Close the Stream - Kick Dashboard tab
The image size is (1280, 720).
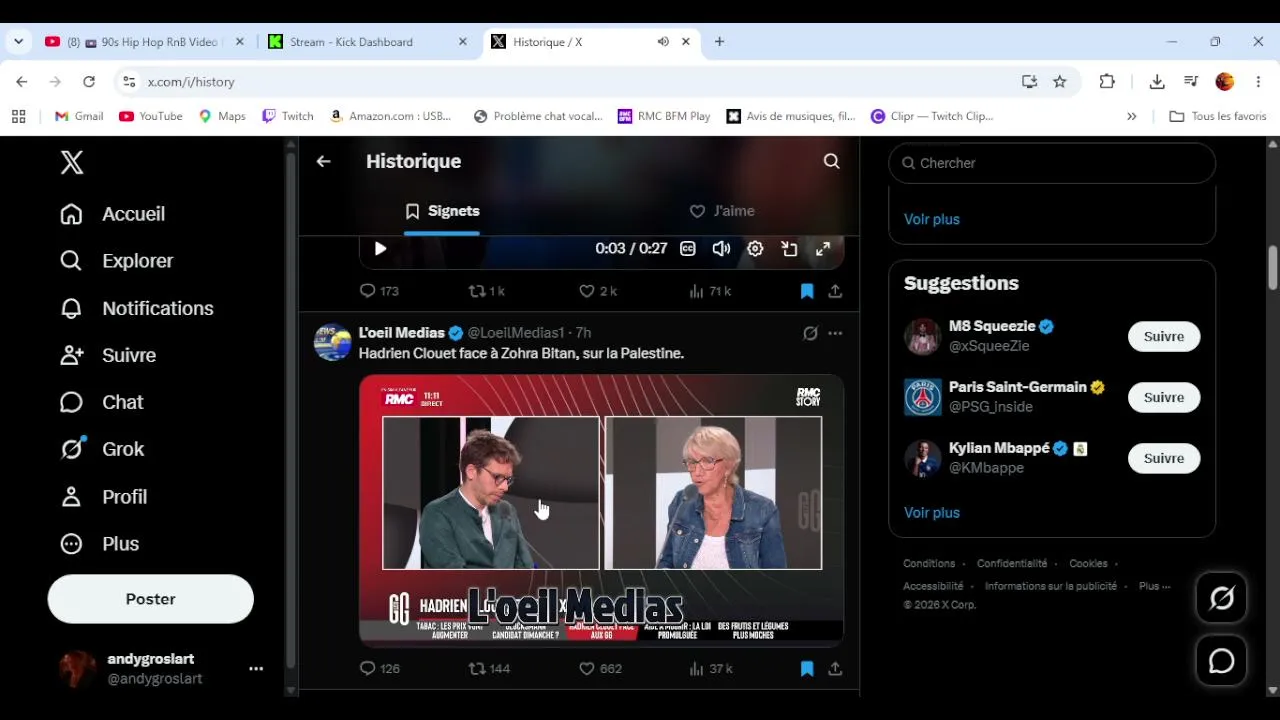(462, 42)
